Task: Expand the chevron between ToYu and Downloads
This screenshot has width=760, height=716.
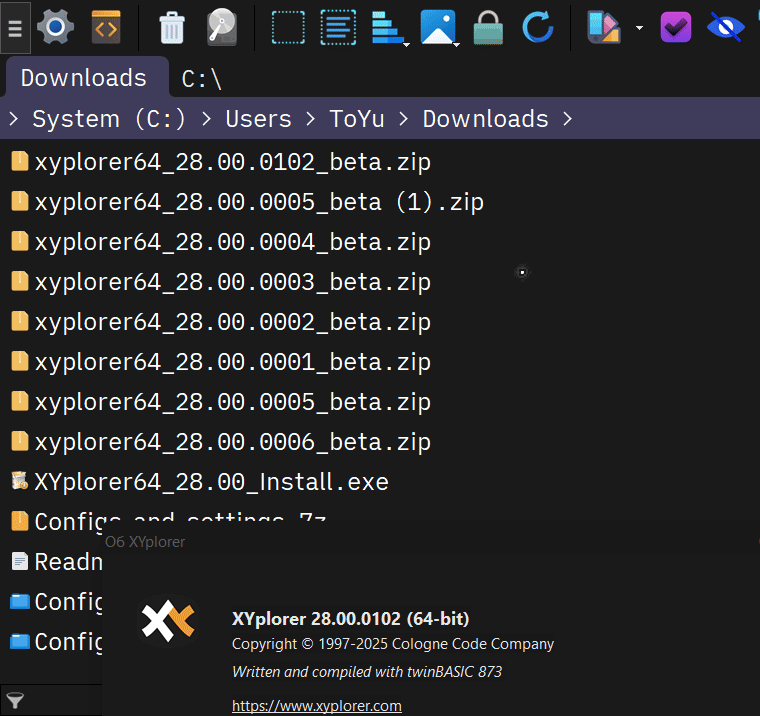Action: pos(403,119)
